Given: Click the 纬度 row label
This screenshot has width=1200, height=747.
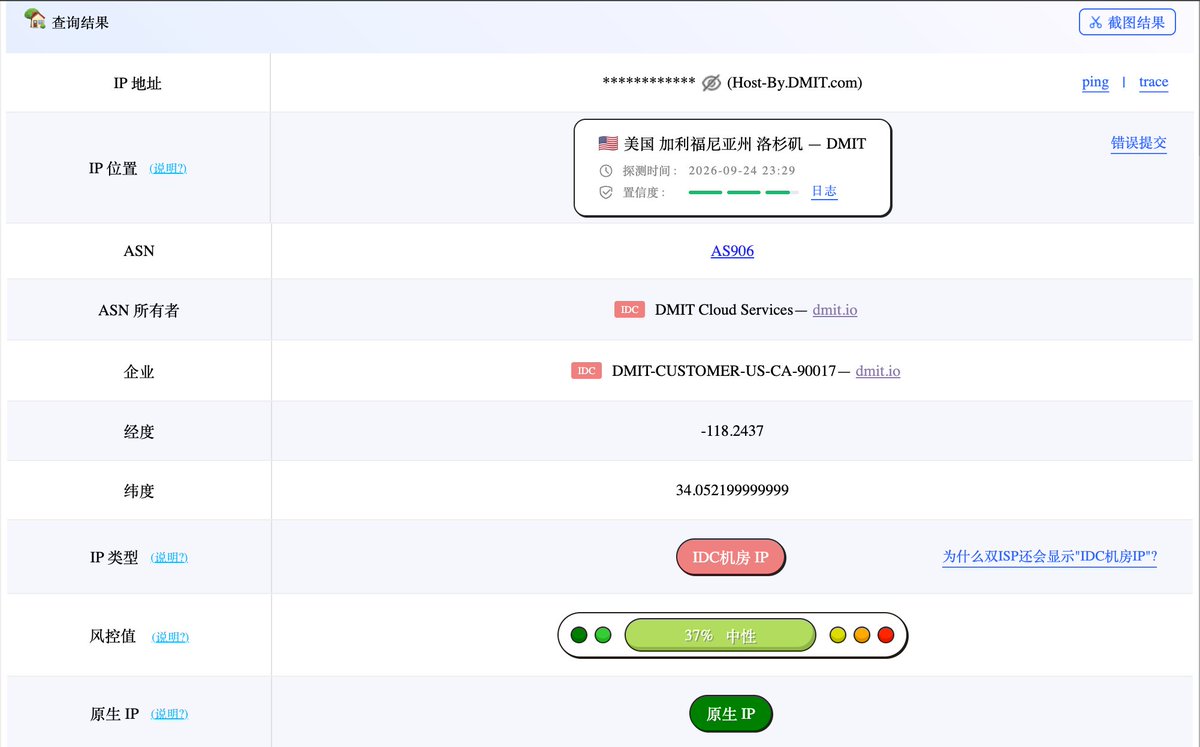Looking at the screenshot, I should pyautogui.click(x=139, y=491).
